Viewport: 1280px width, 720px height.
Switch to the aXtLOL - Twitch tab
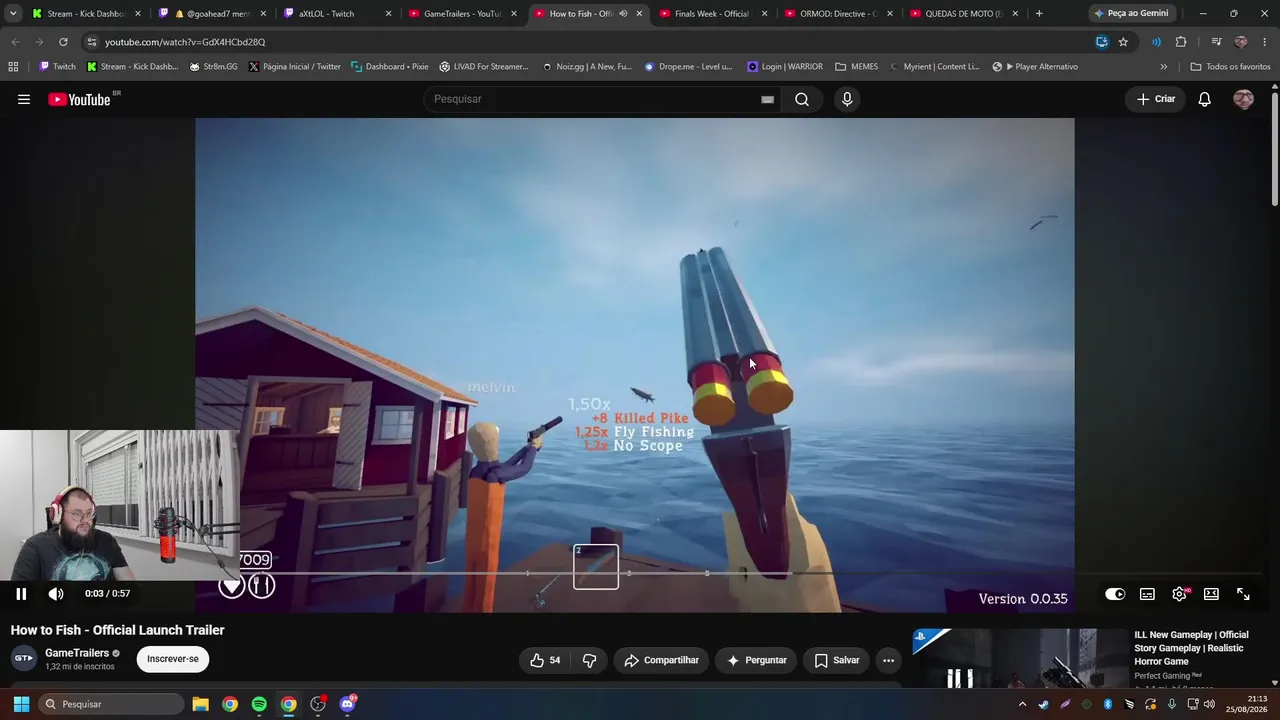[338, 14]
